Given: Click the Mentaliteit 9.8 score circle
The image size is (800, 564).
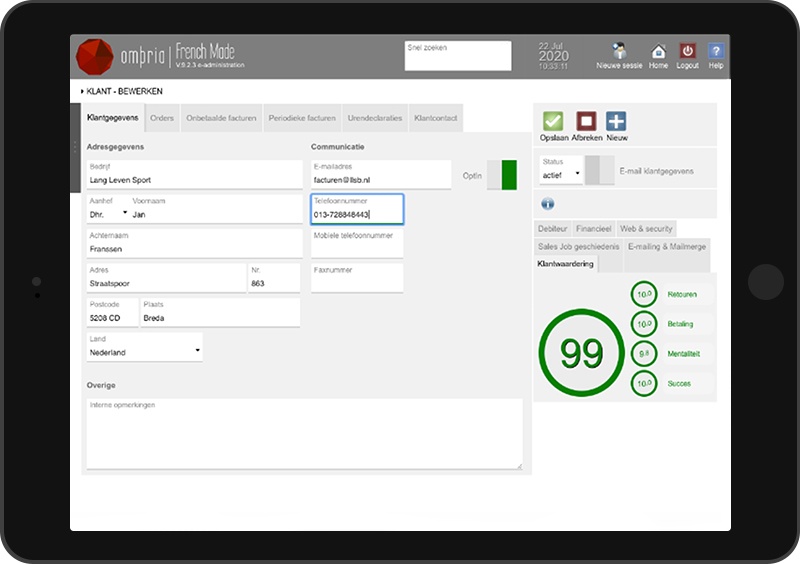Looking at the screenshot, I should tap(644, 353).
